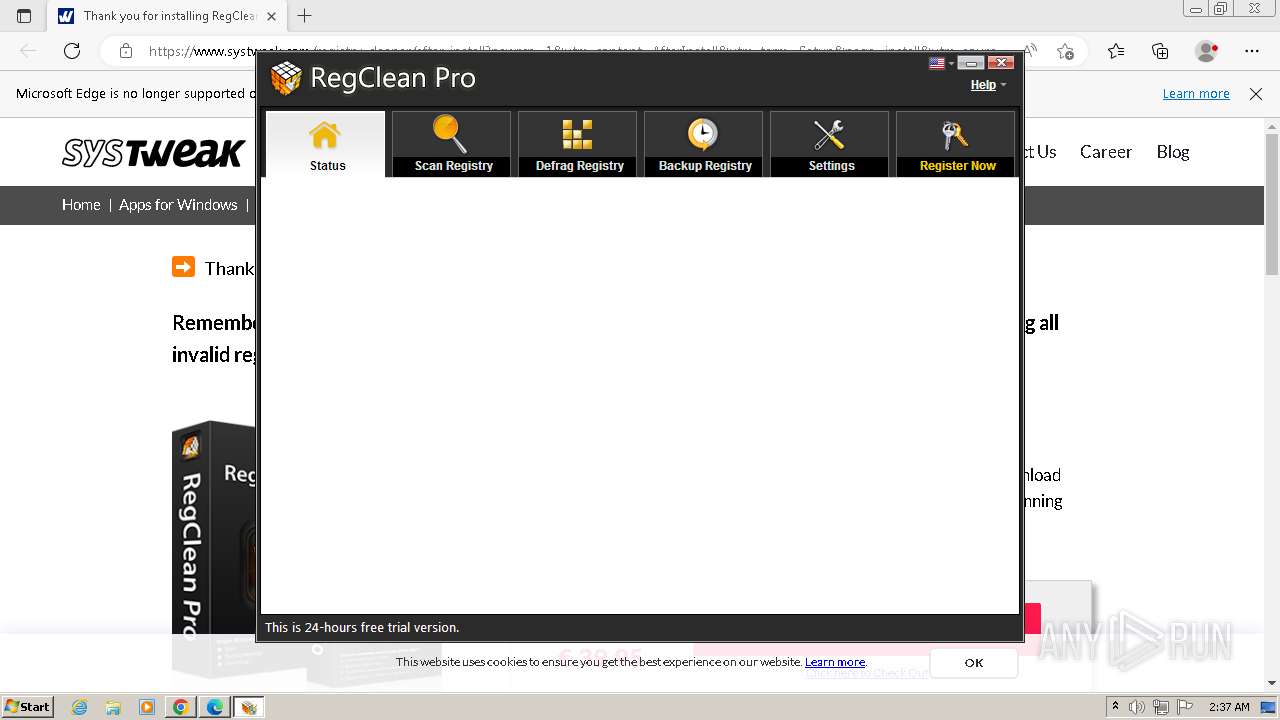Click the 24-hours free trial status text

pyautogui.click(x=362, y=628)
